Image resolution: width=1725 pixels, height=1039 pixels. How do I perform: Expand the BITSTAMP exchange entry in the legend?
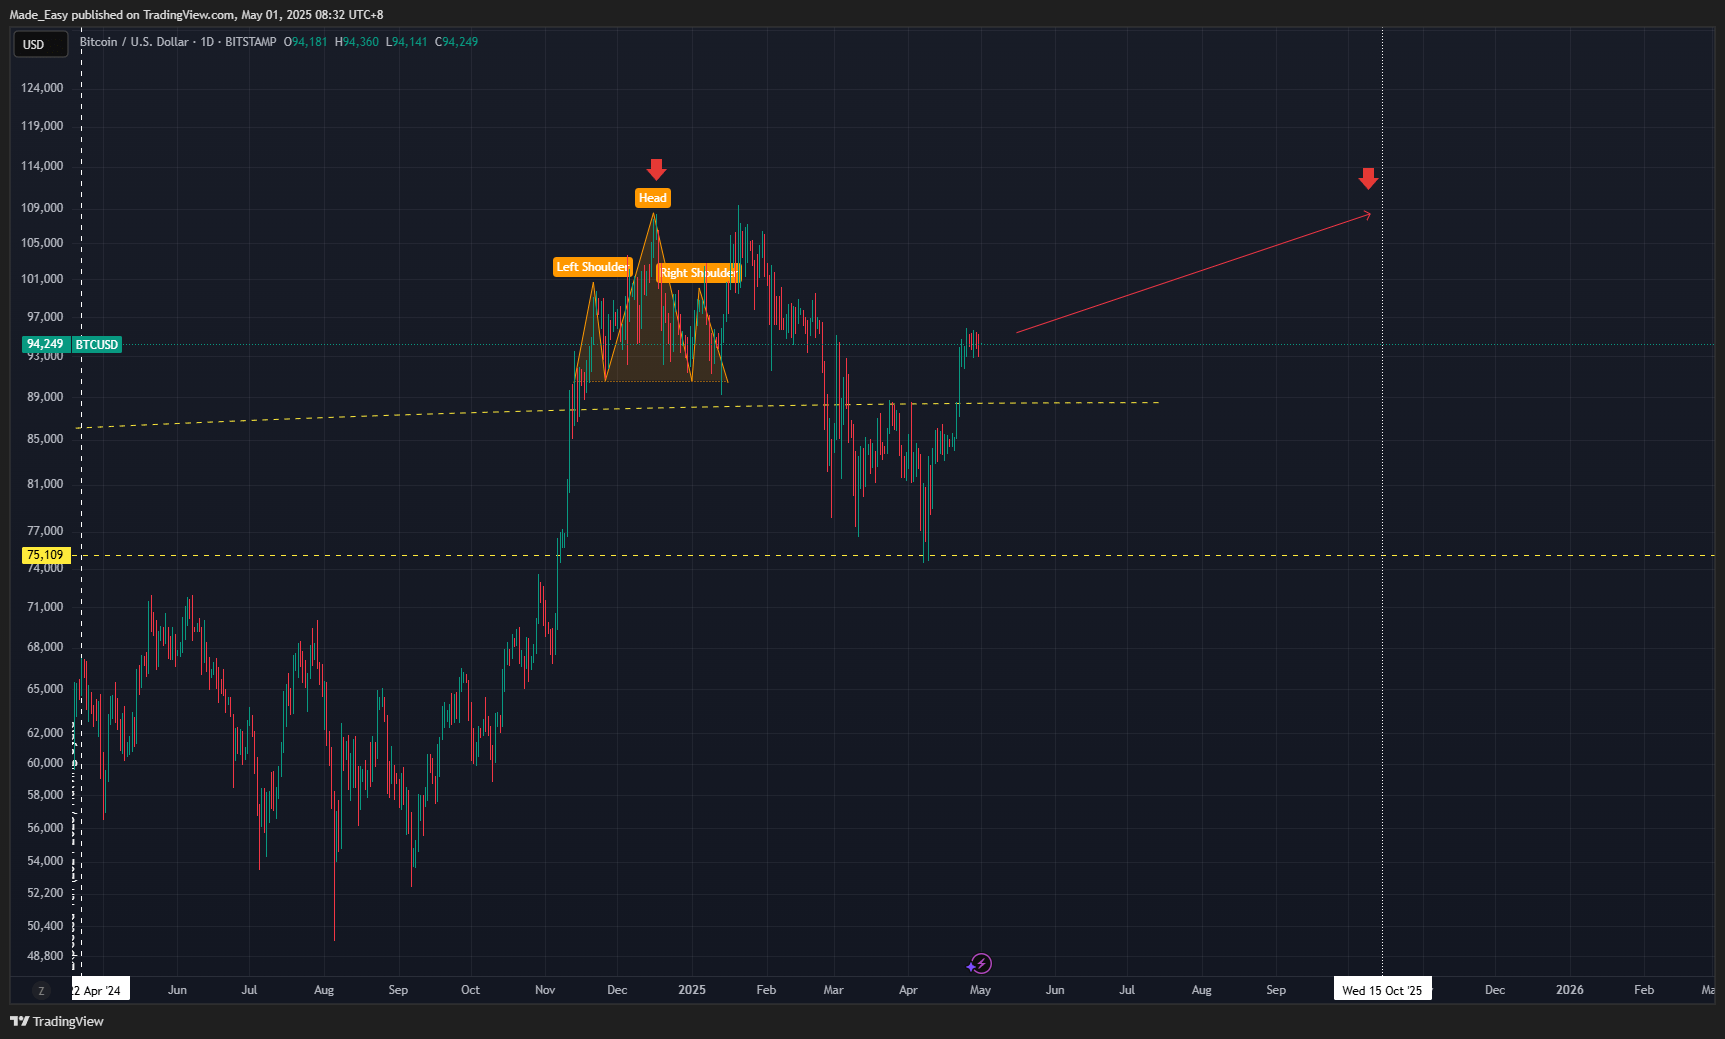coord(254,43)
